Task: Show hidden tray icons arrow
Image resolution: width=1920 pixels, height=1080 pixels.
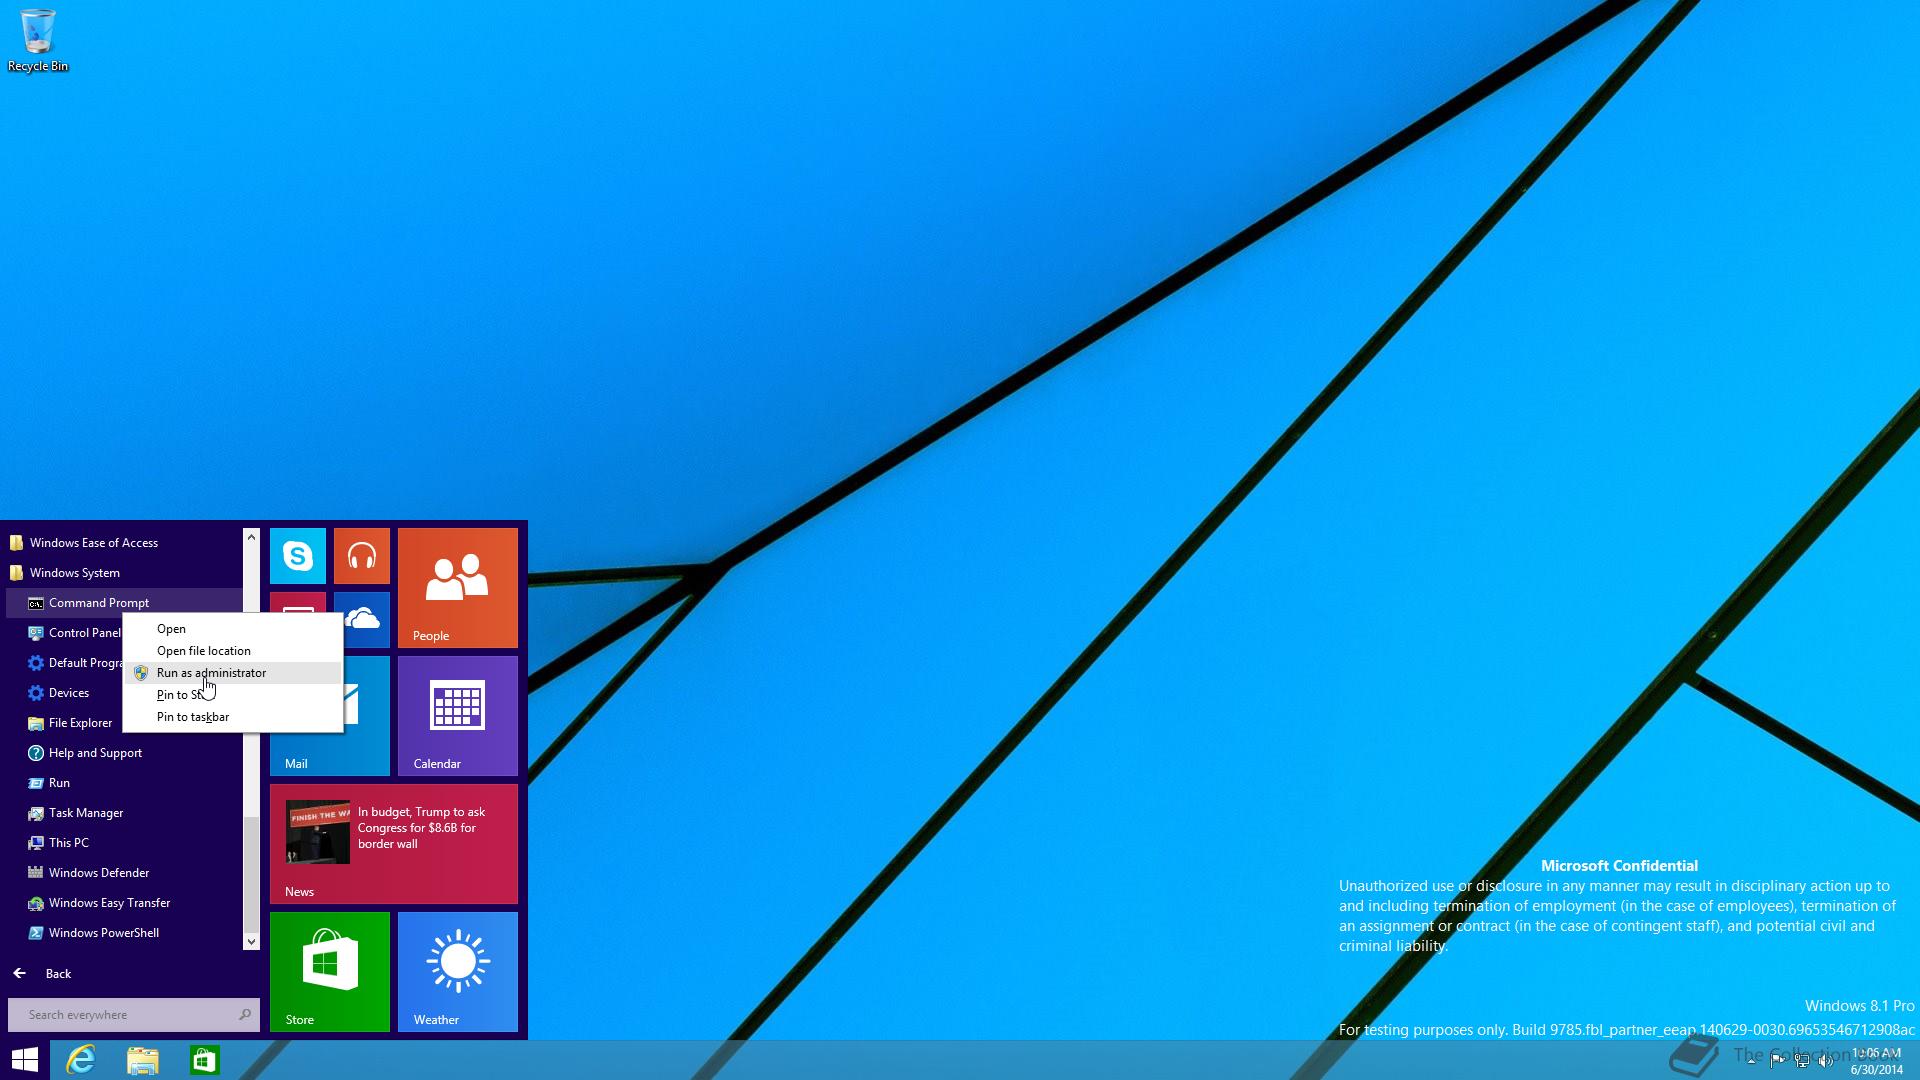Action: pyautogui.click(x=1751, y=1060)
